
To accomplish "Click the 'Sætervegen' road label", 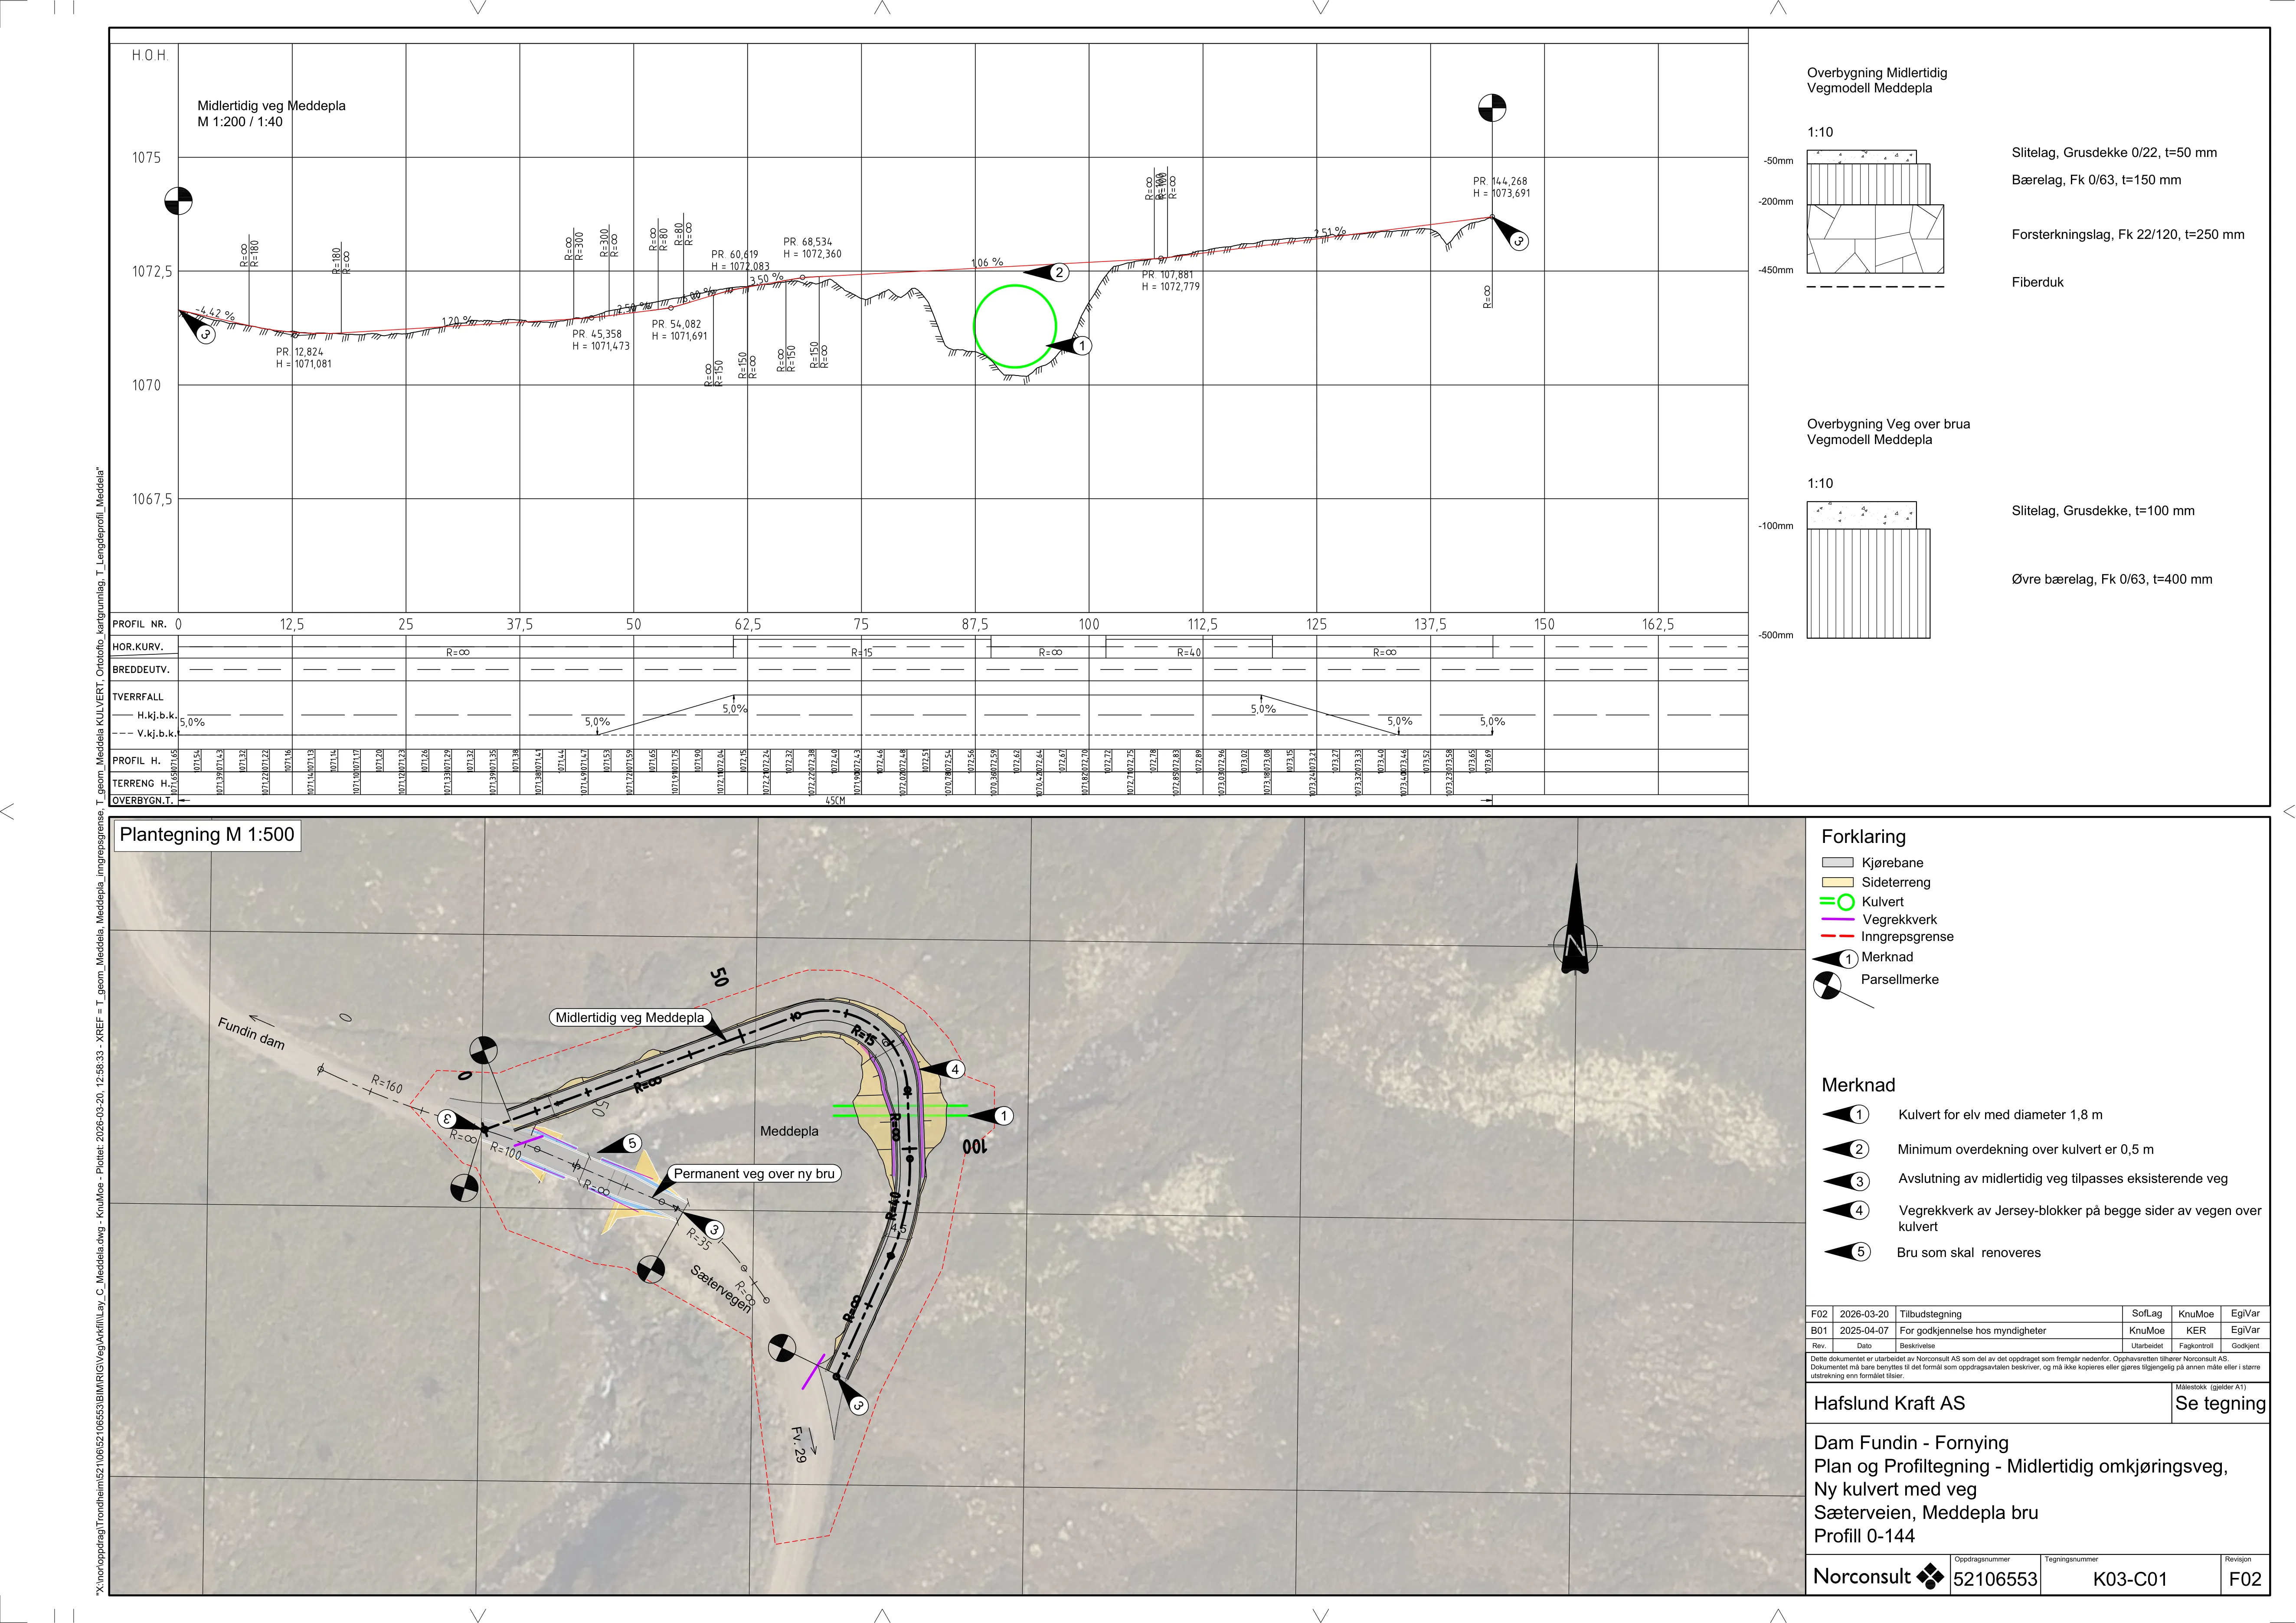I will pos(721,1289).
